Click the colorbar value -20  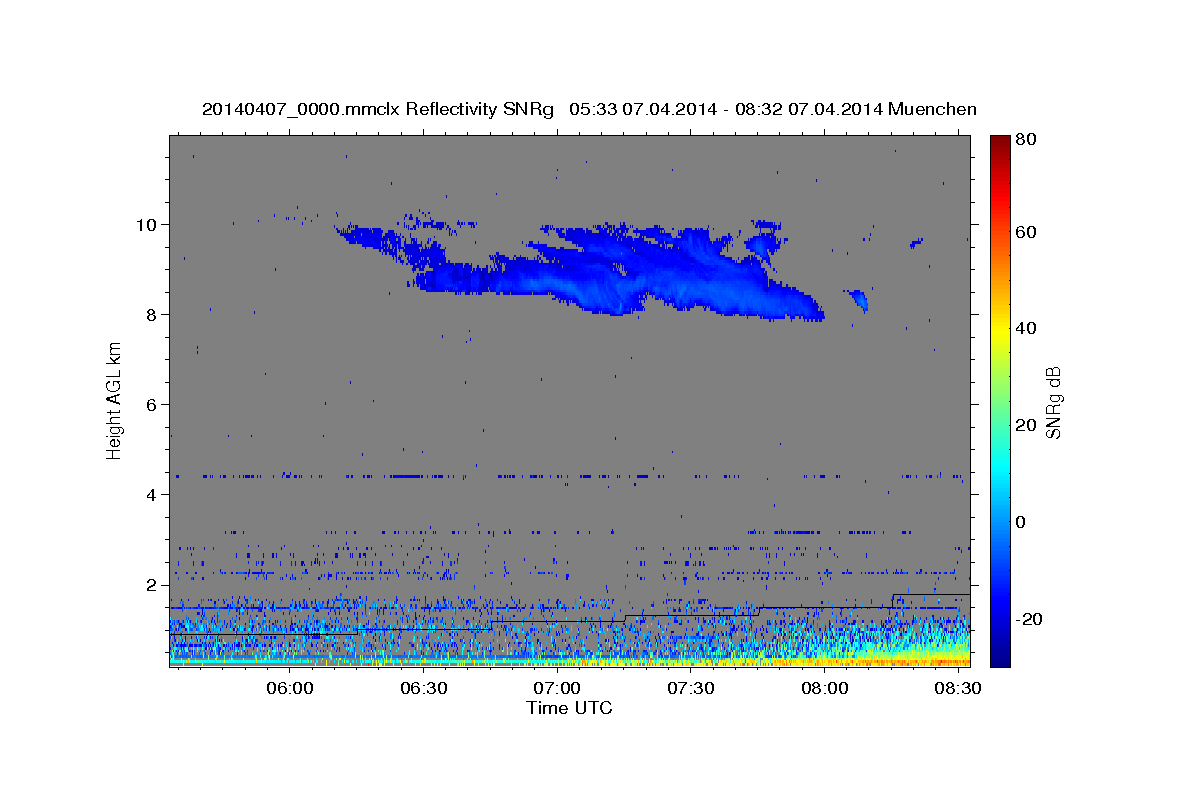[1027, 619]
